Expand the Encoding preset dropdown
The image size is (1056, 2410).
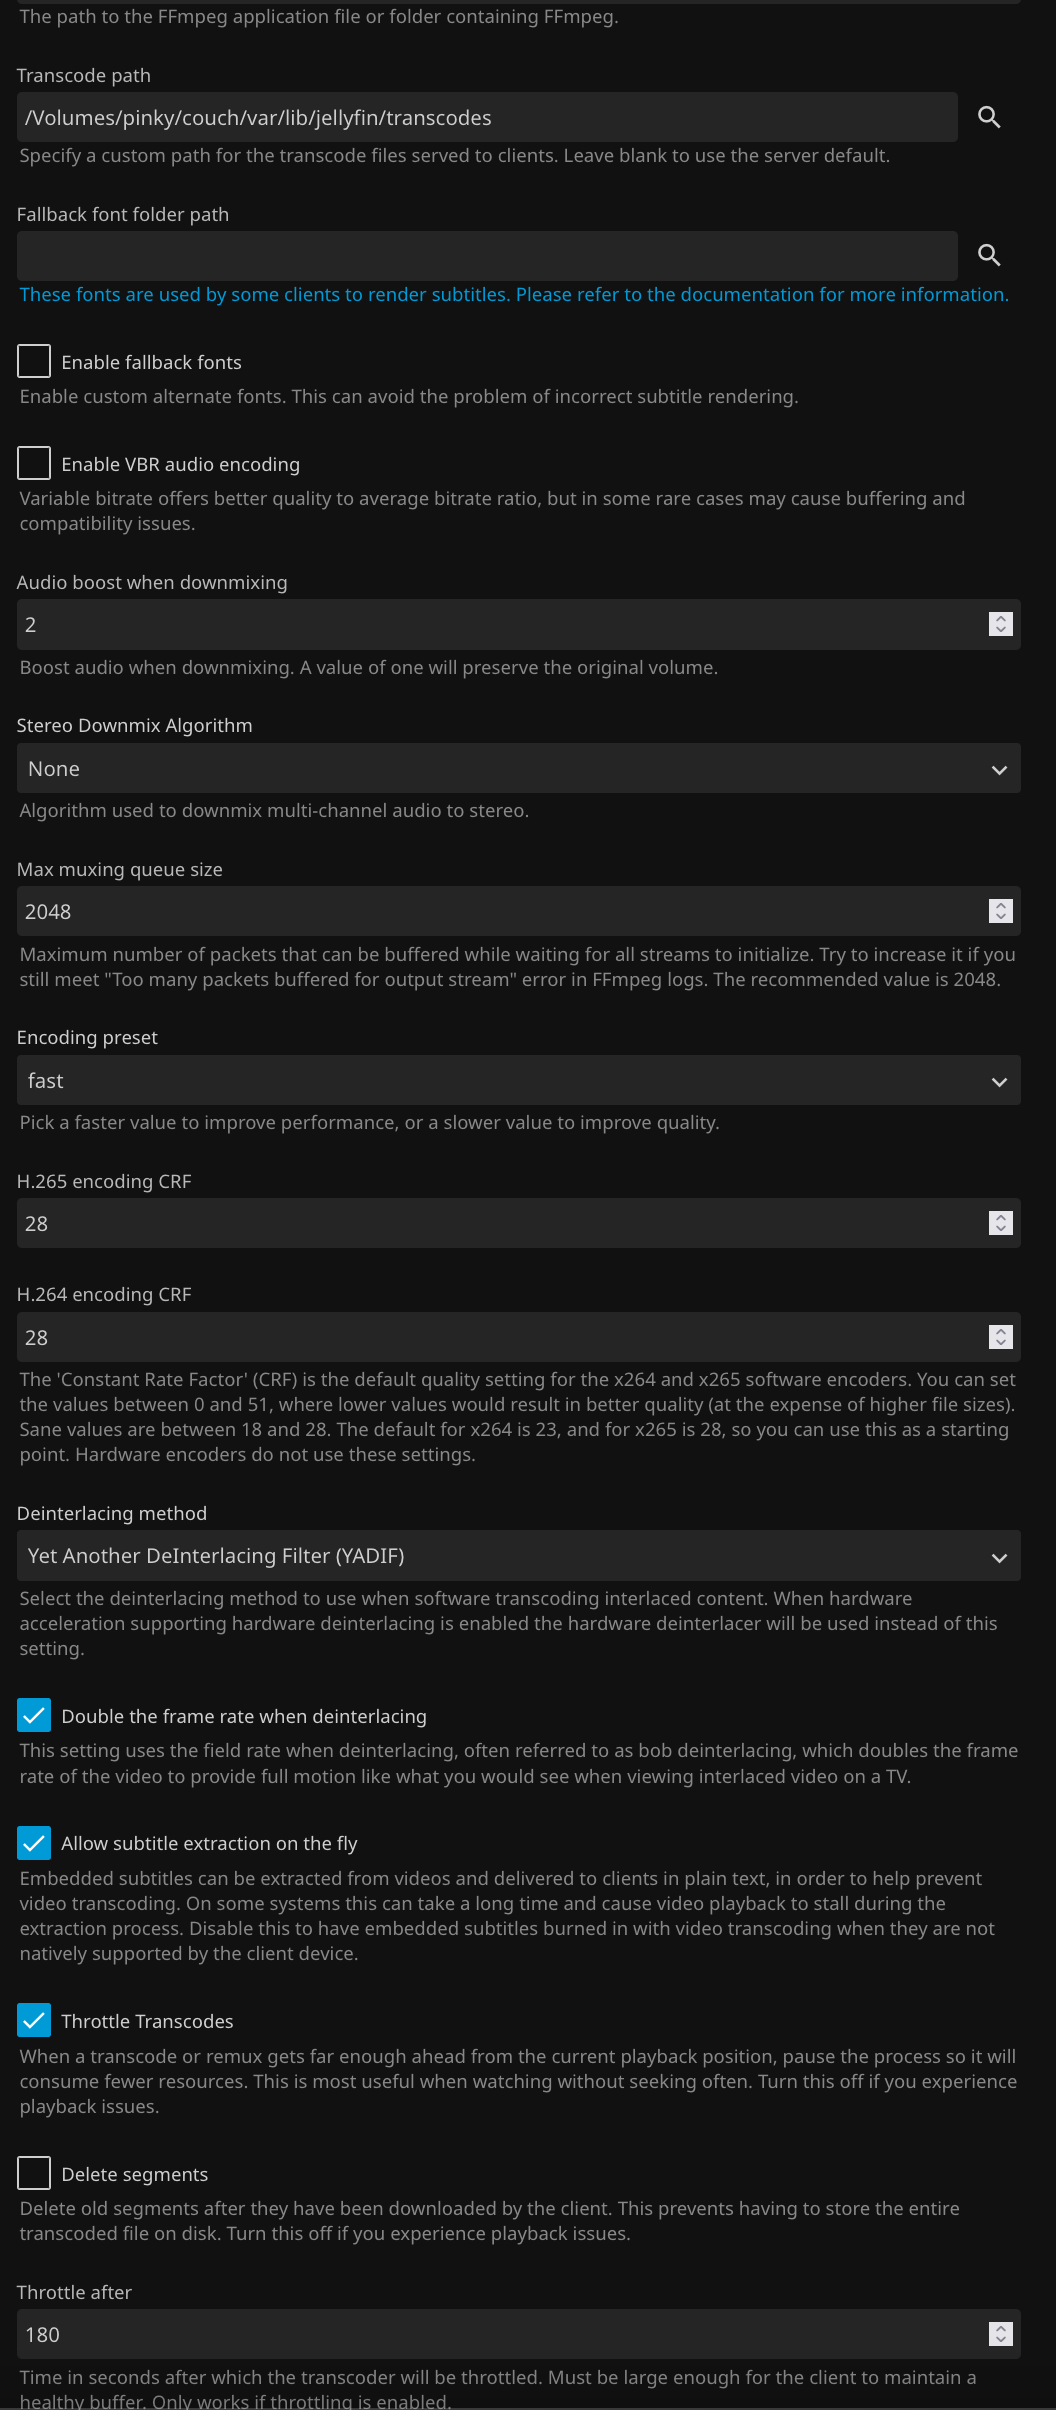(518, 1081)
